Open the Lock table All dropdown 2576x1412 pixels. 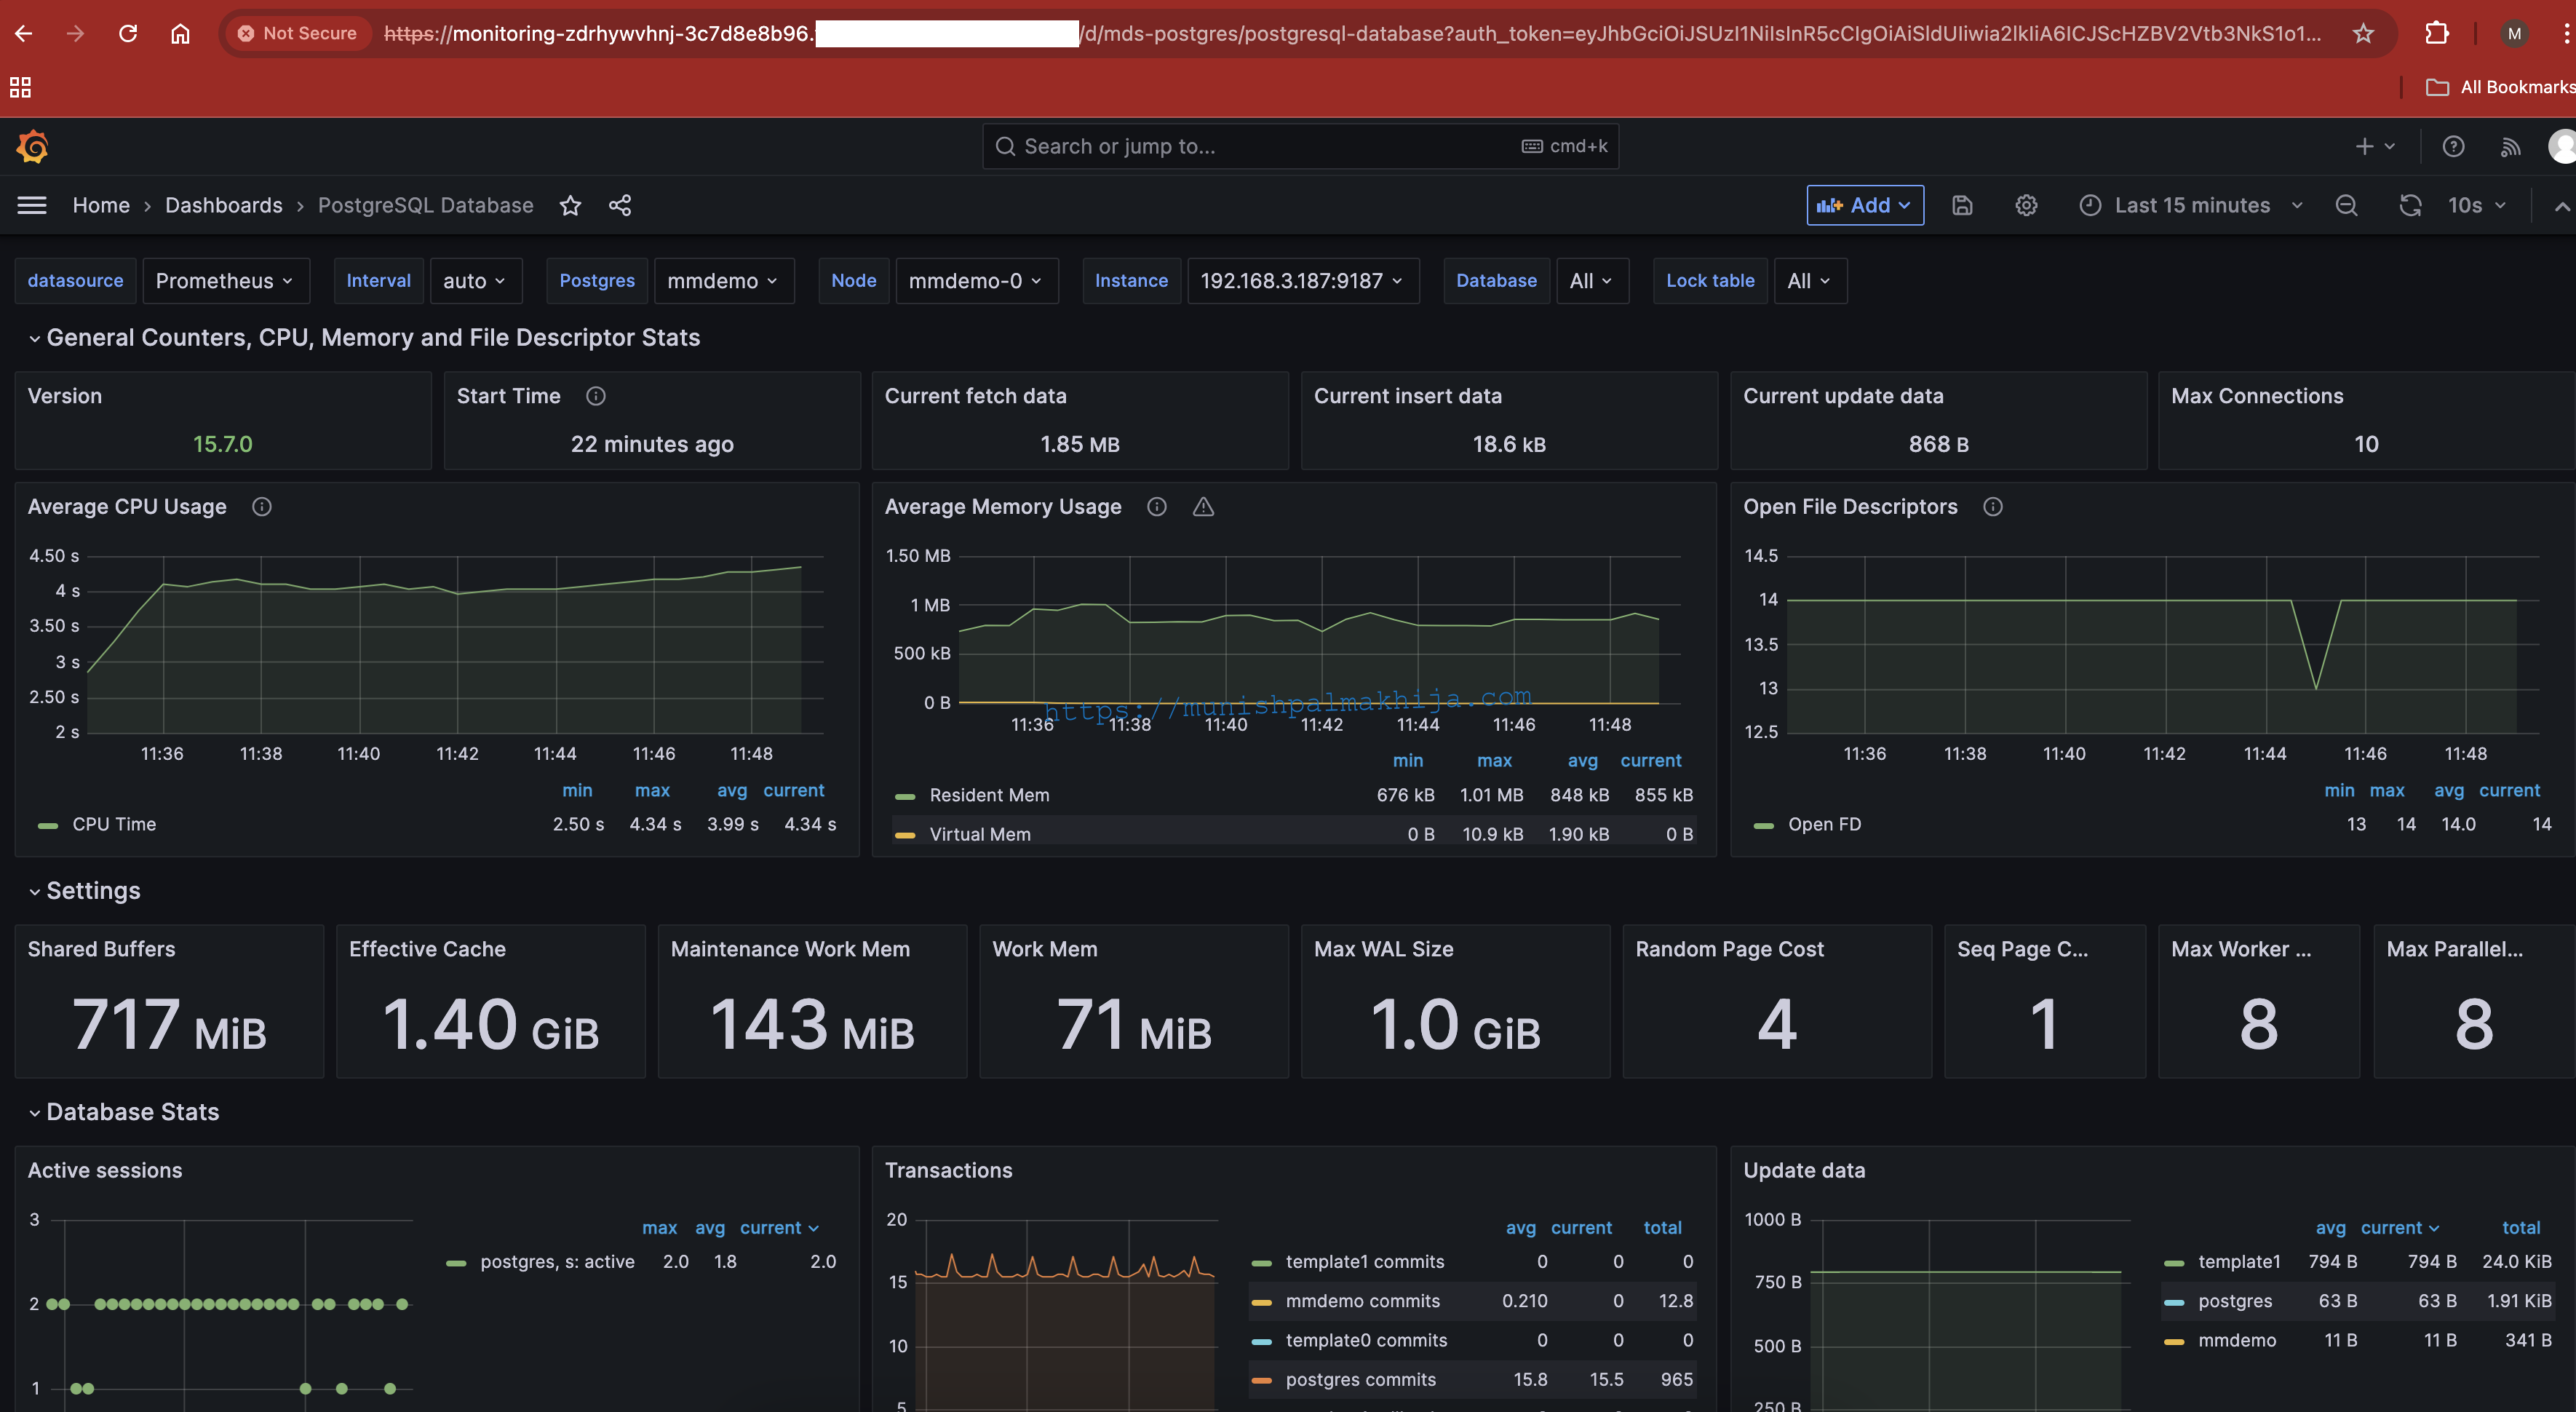point(1809,281)
